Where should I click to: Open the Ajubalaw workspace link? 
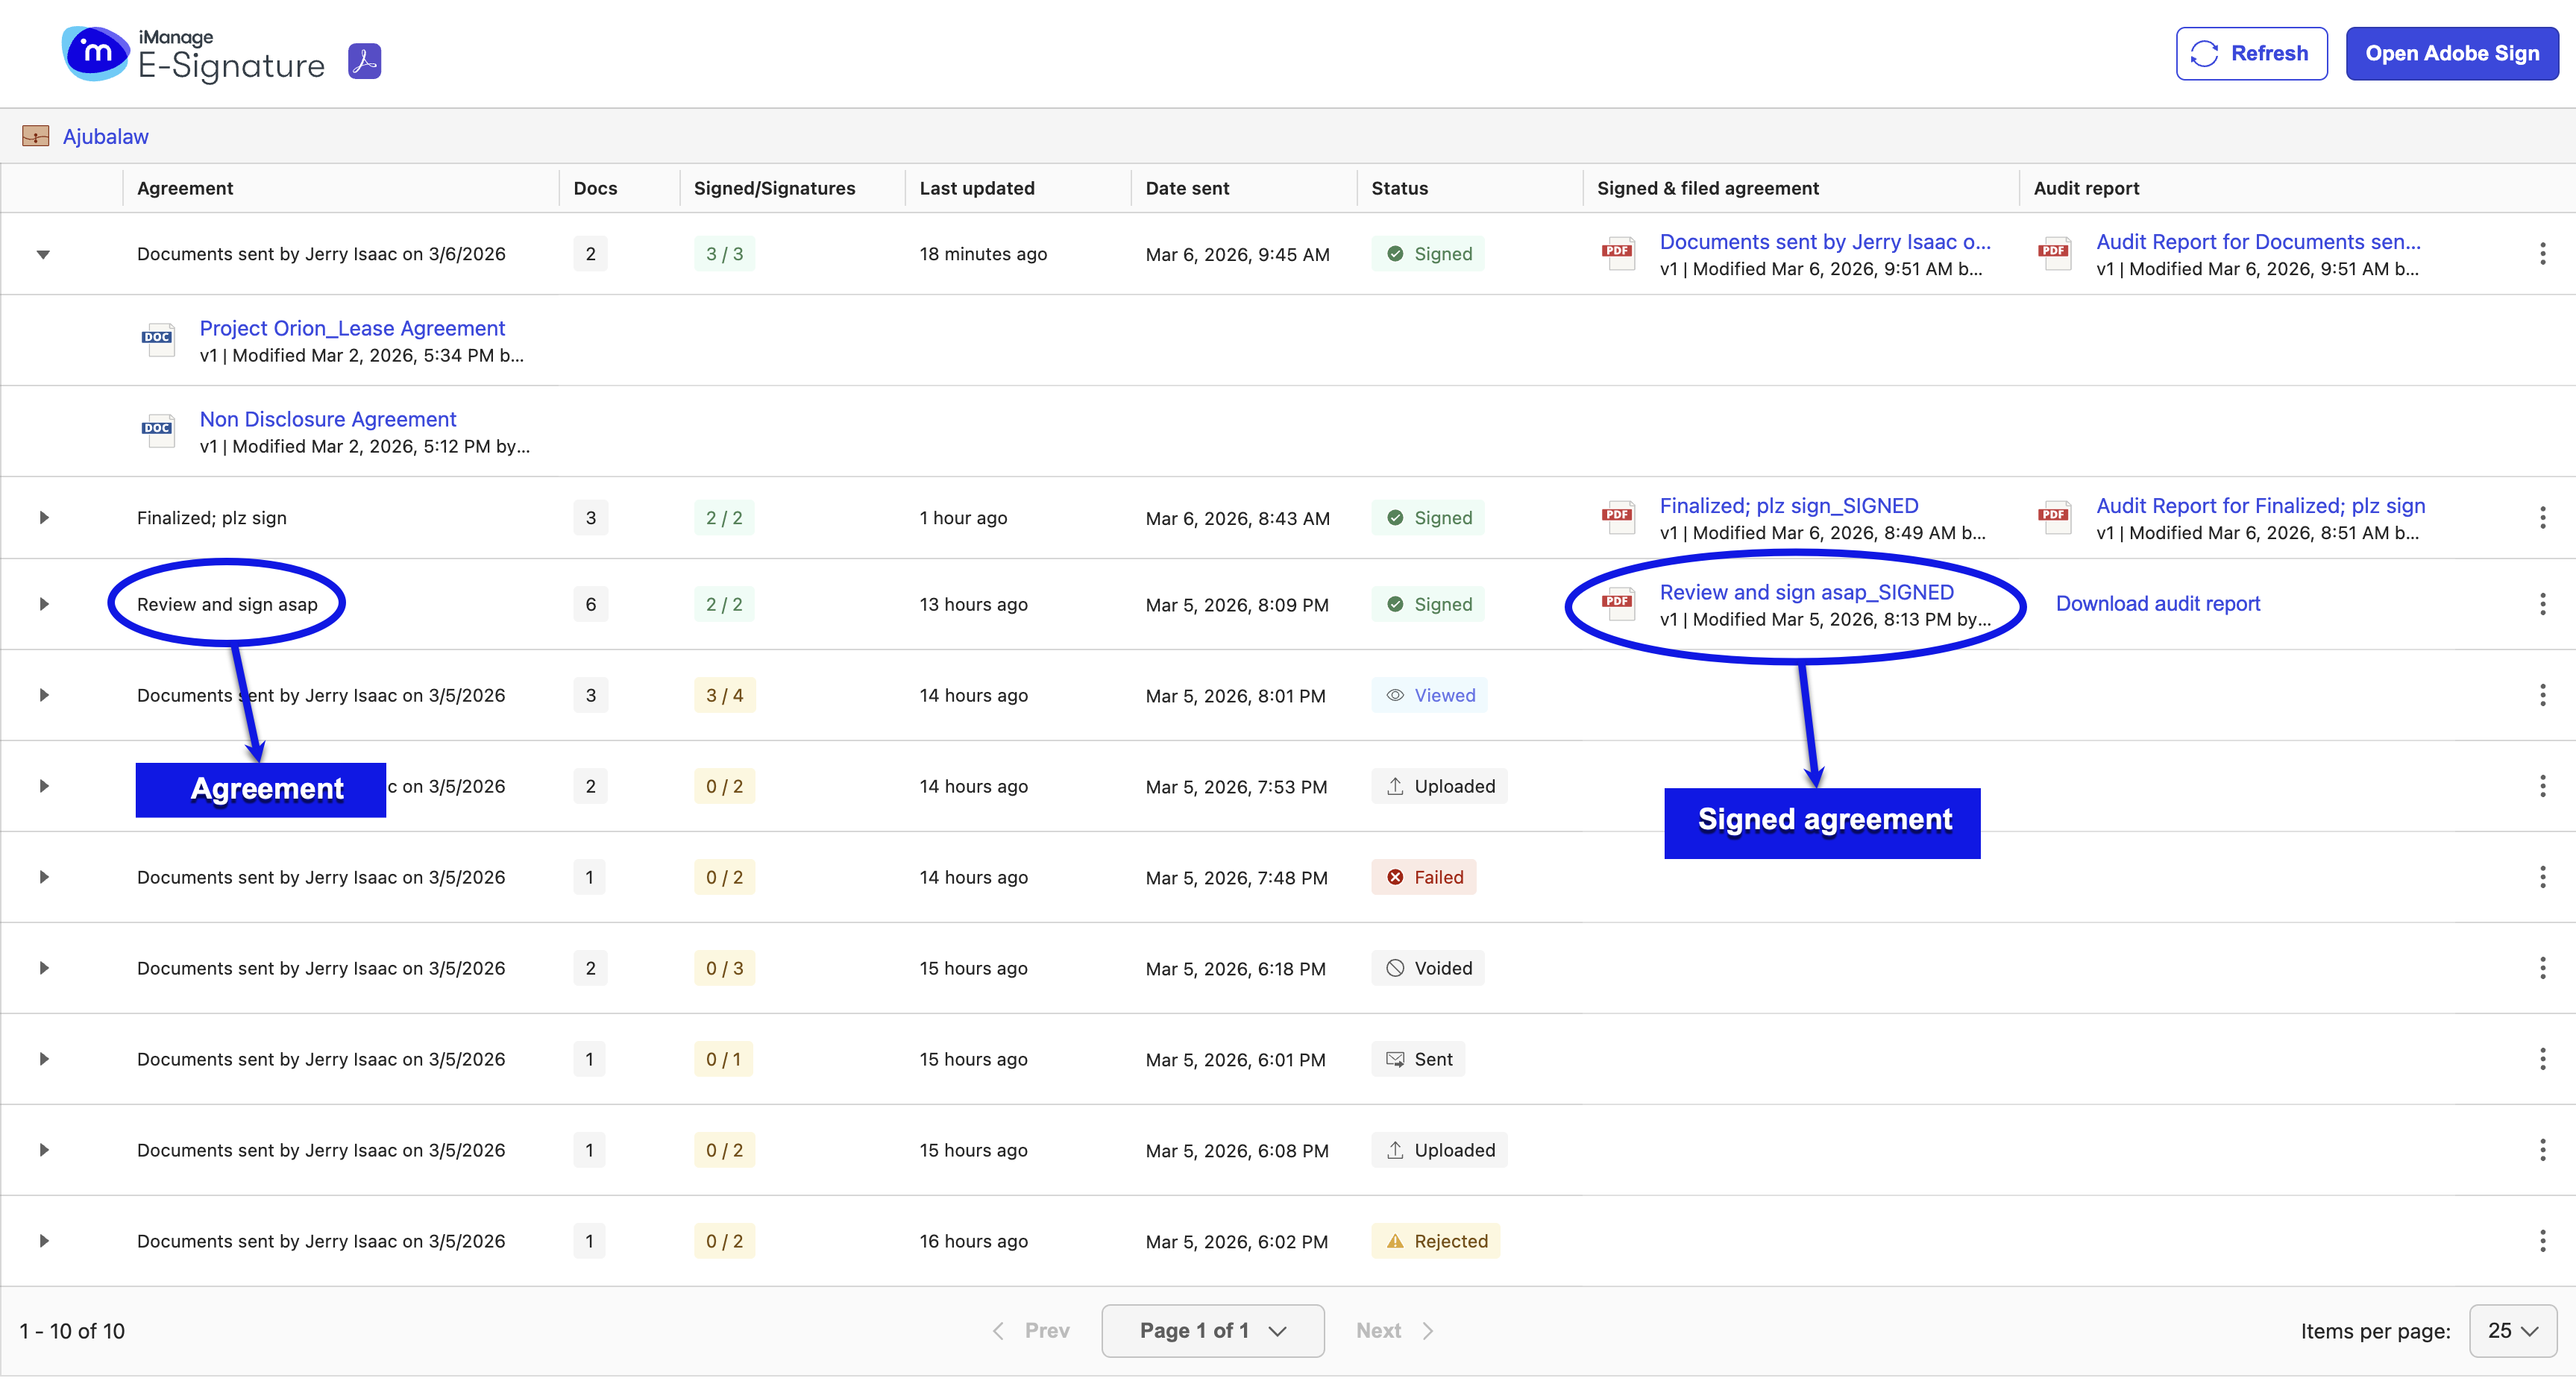(106, 136)
